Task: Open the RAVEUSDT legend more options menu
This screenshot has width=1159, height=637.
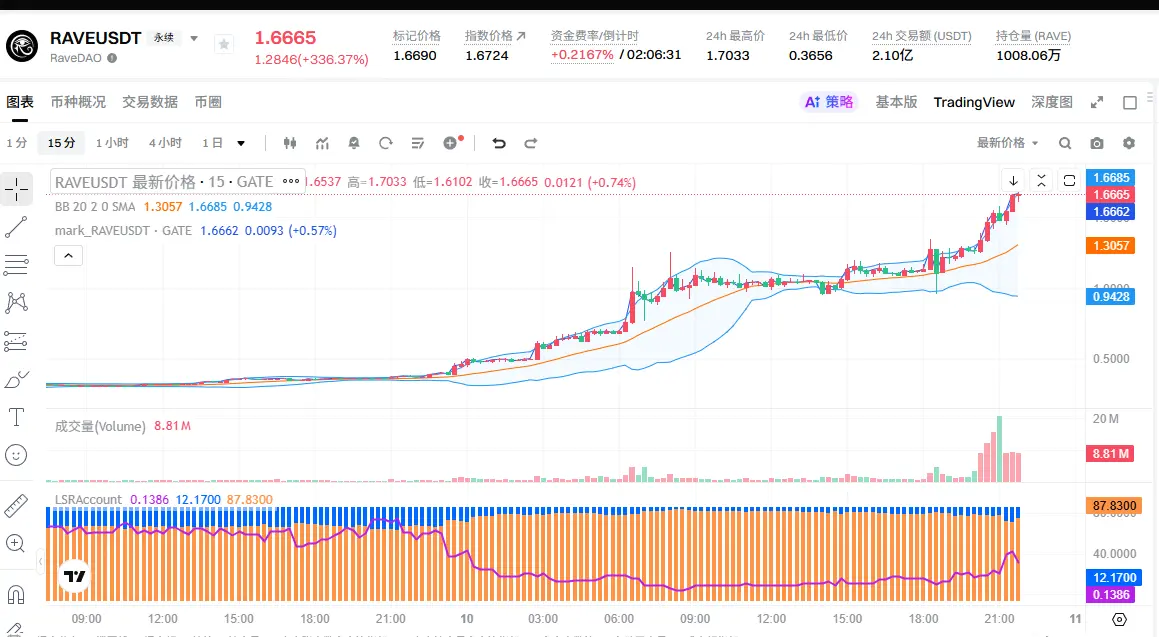Action: pyautogui.click(x=290, y=181)
